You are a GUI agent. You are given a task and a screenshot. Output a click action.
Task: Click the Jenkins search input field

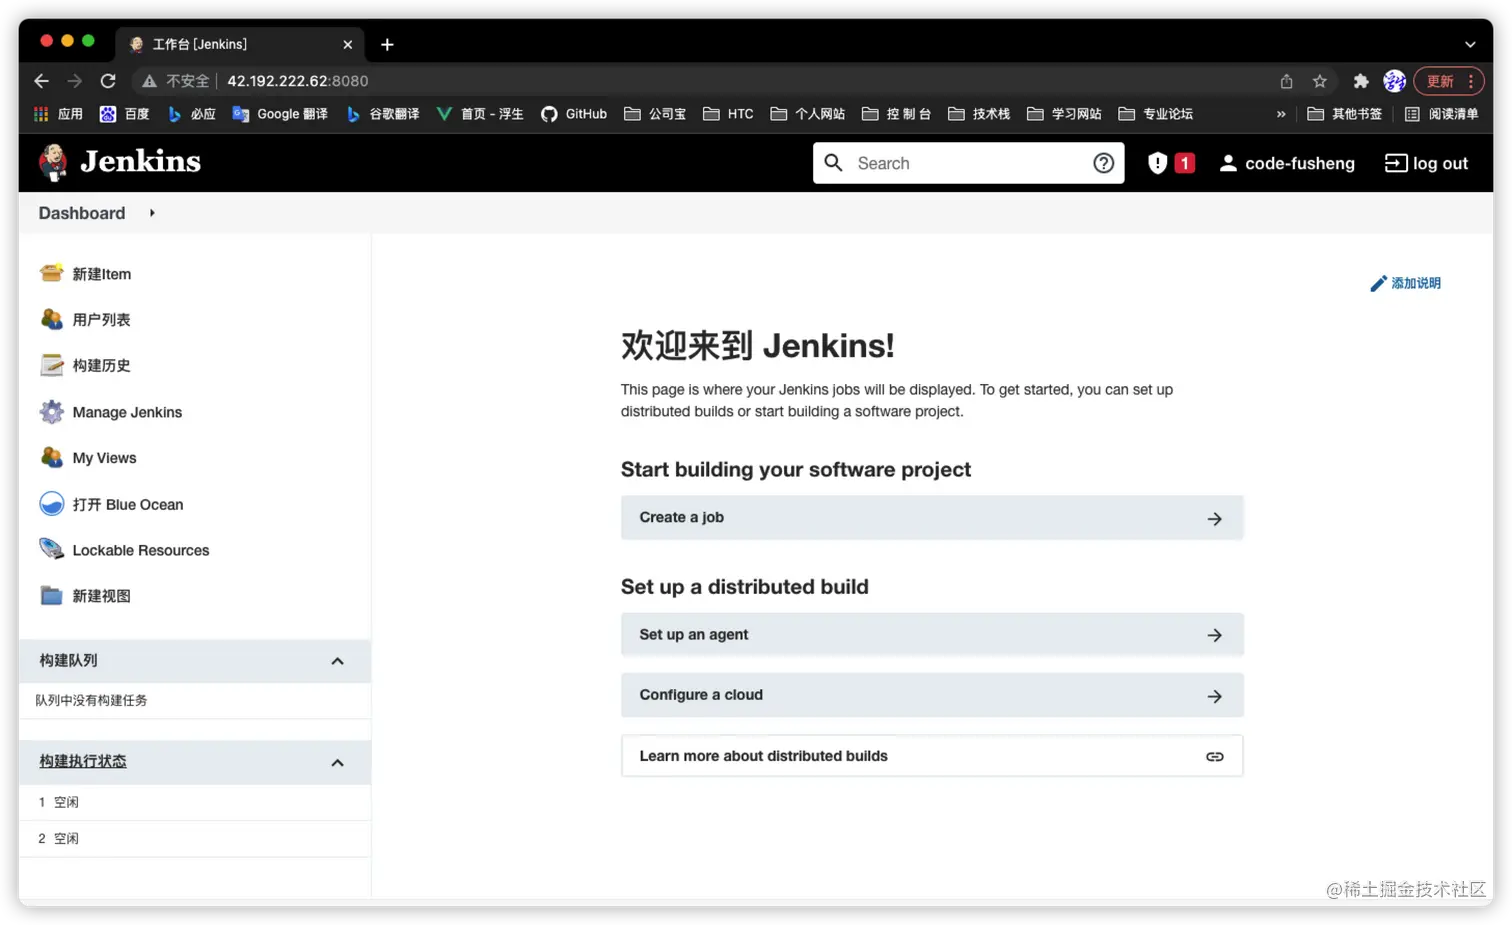pyautogui.click(x=967, y=163)
